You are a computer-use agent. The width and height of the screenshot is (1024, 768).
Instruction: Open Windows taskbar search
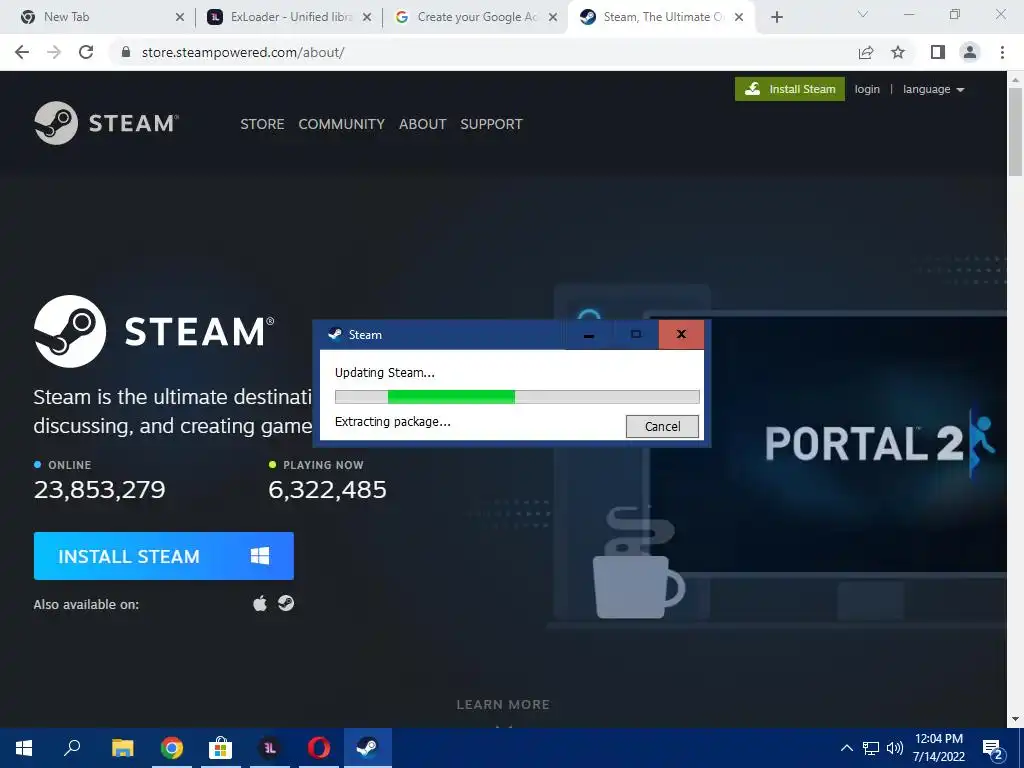(72, 748)
